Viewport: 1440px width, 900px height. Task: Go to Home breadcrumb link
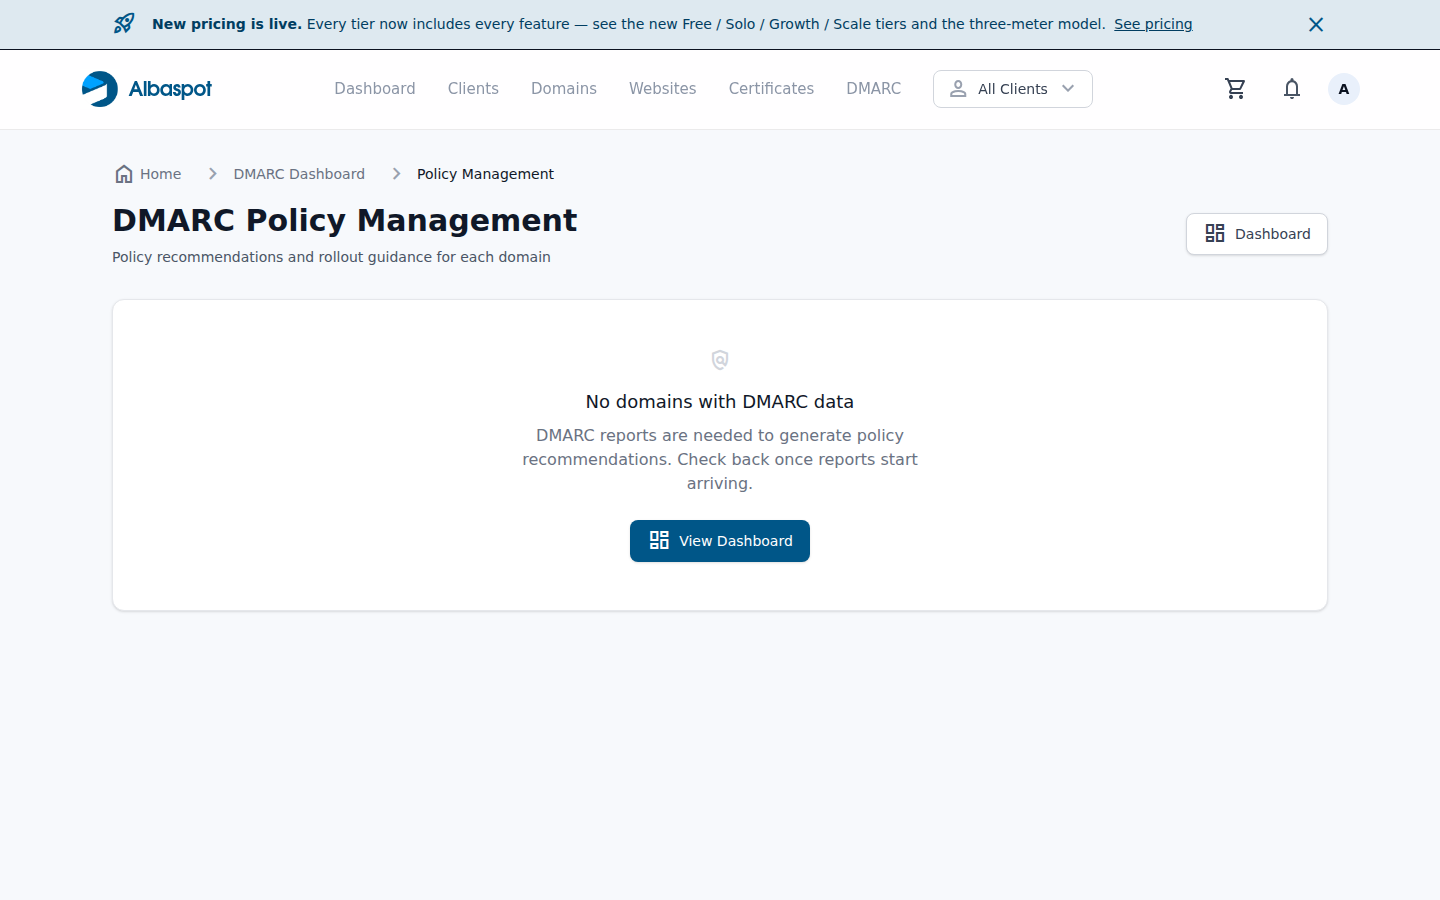pyautogui.click(x=160, y=174)
